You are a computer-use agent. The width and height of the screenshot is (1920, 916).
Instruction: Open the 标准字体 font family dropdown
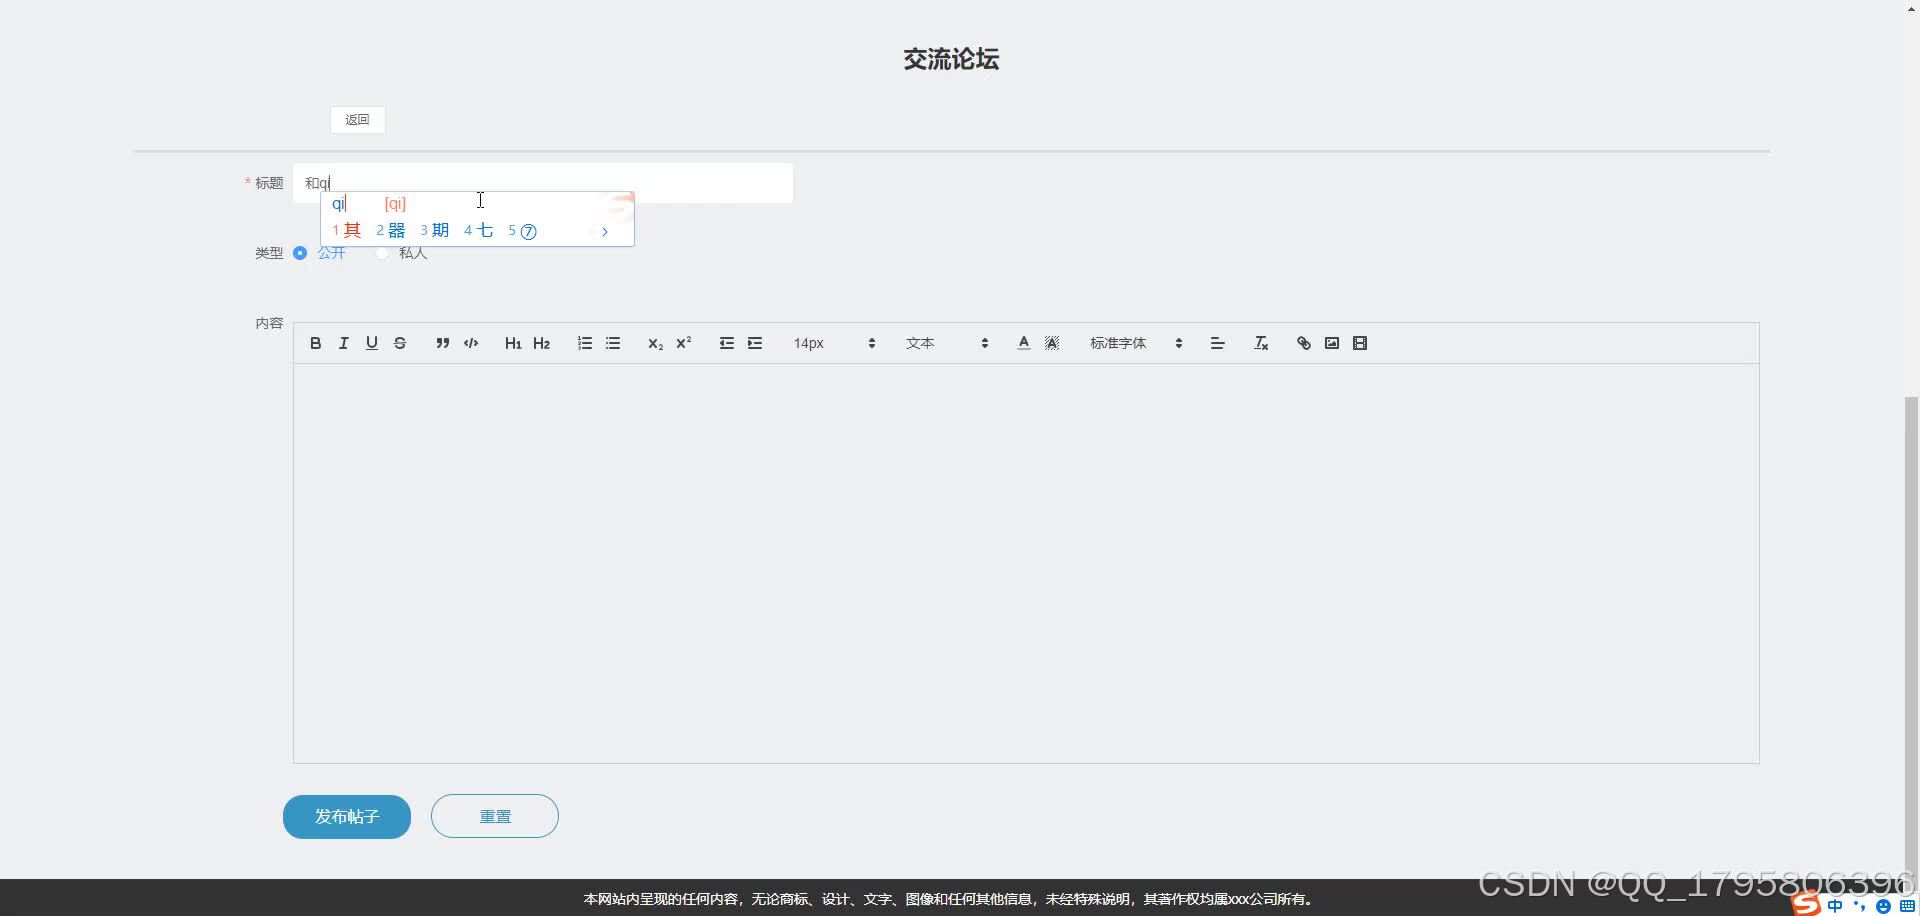[1136, 343]
